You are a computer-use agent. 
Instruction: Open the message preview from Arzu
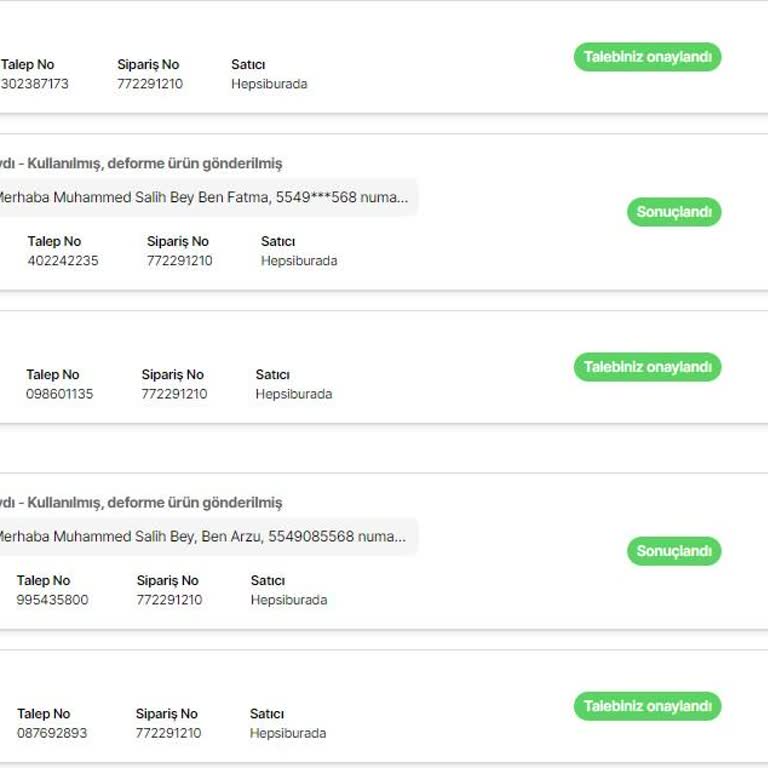[203, 537]
